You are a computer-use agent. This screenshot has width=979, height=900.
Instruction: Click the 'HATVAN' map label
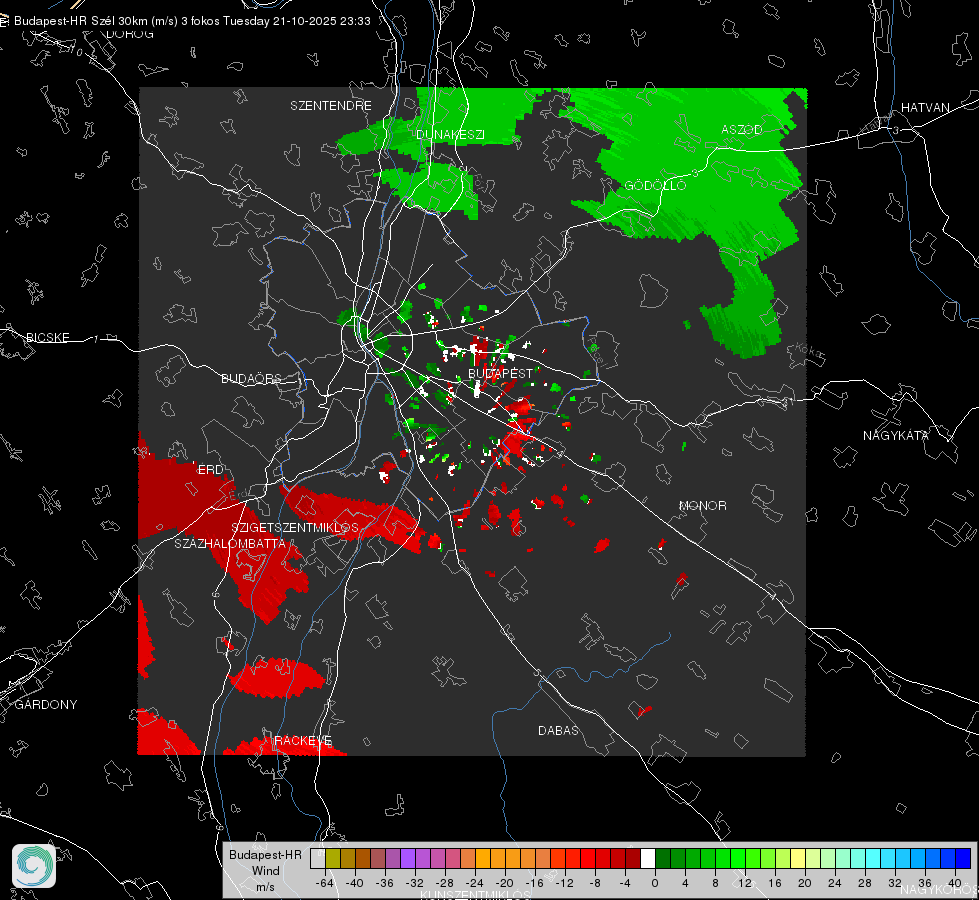(925, 107)
